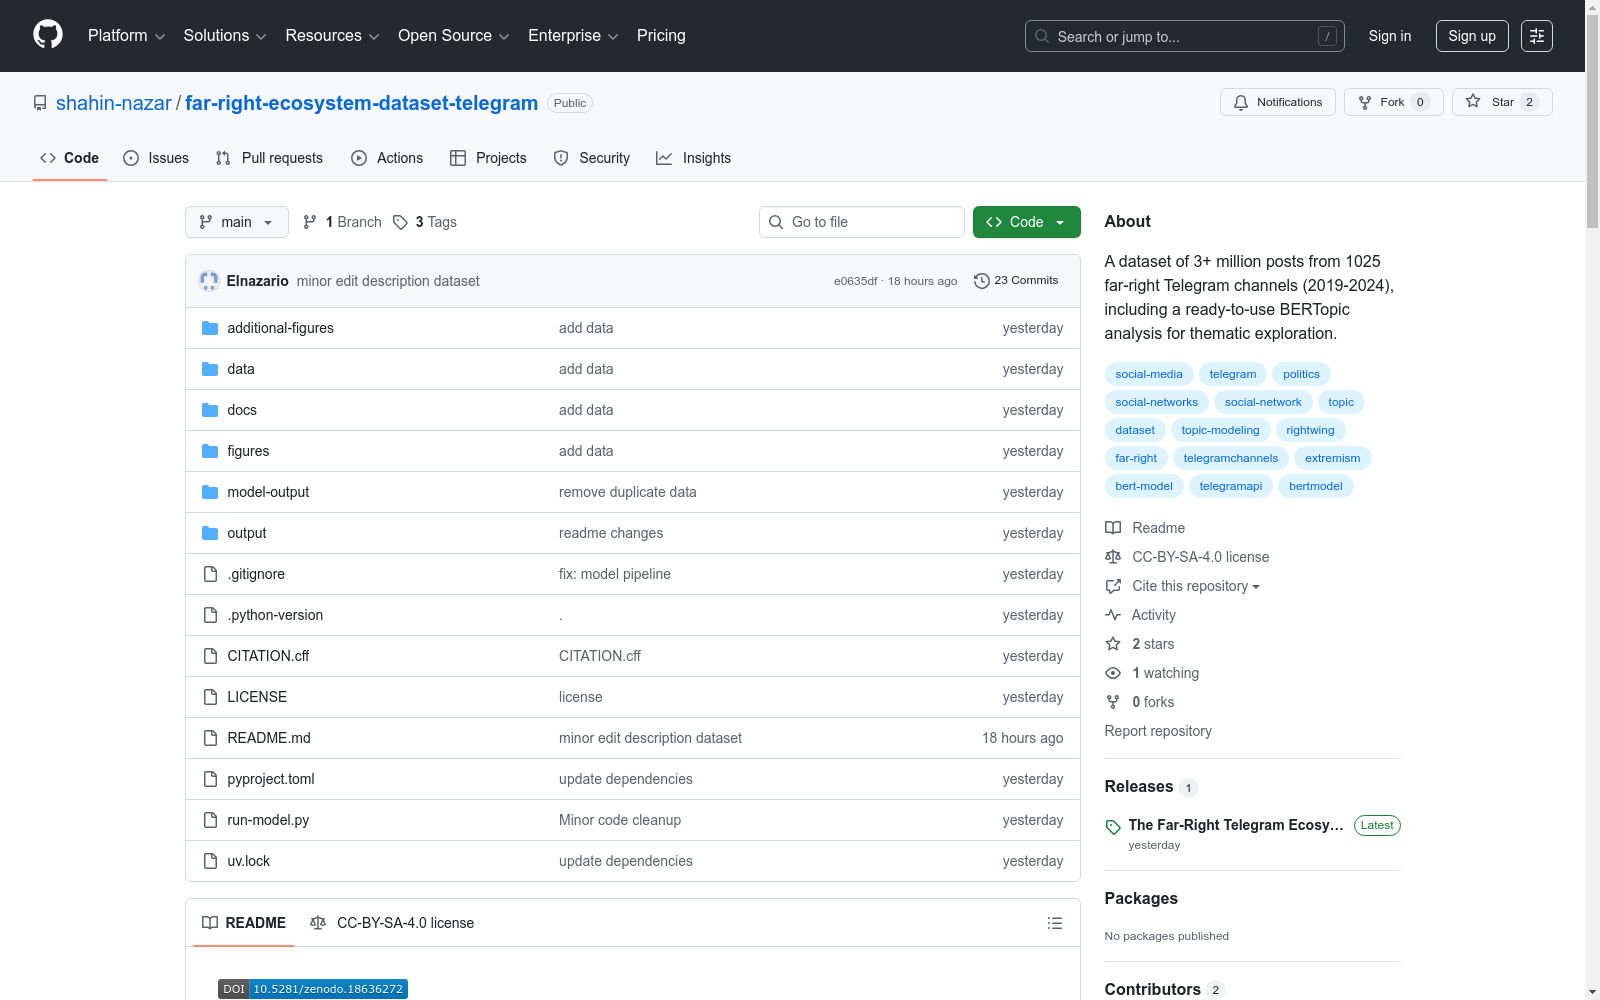
Task: Open the pyproject.toml file
Action: click(271, 779)
